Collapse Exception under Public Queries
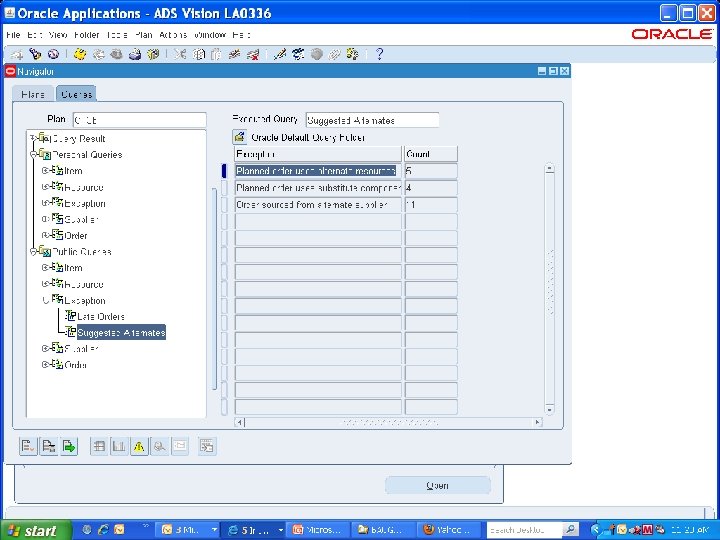 click(45, 300)
